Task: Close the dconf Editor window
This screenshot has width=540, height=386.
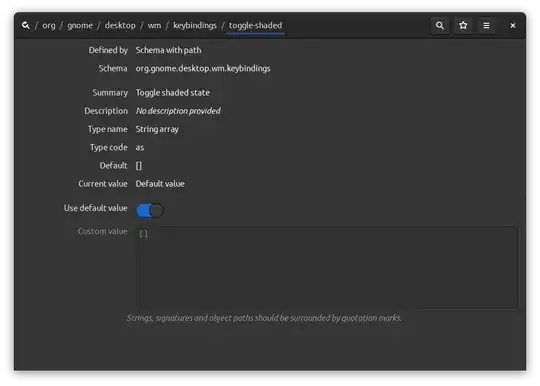Action: 512,25
